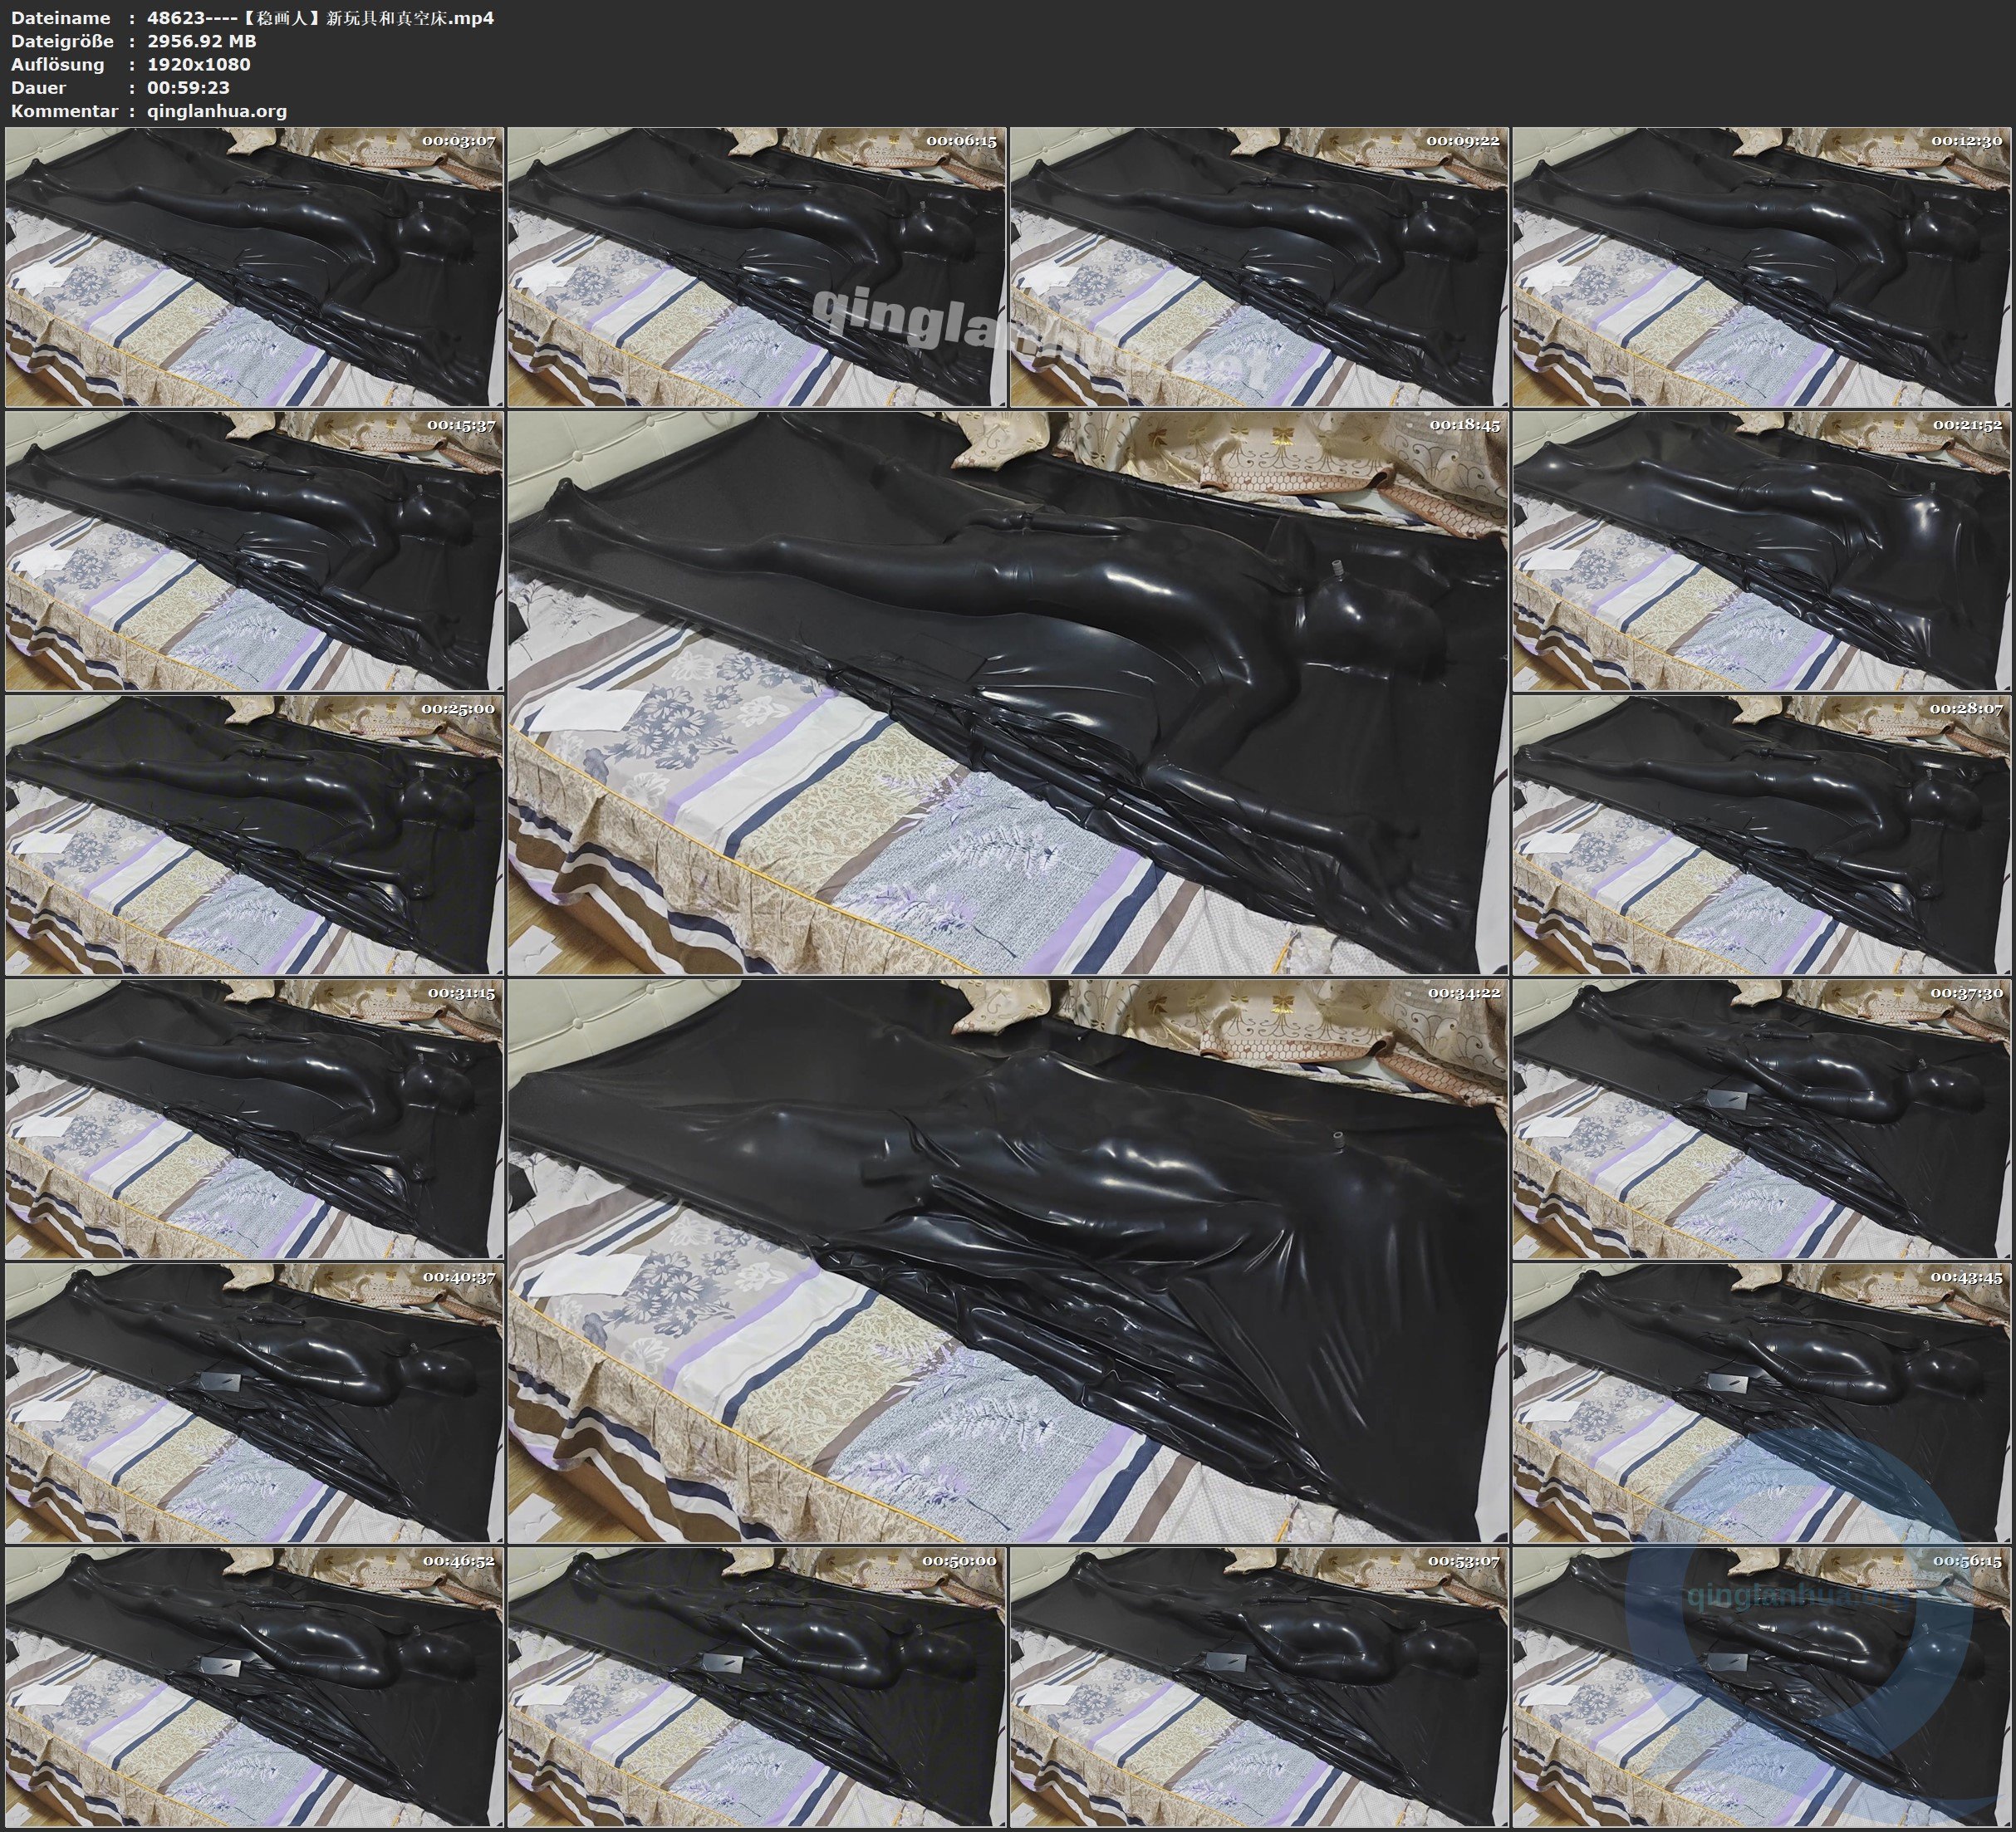Click the thumbnail timestamped 00:21:52

[1762, 551]
